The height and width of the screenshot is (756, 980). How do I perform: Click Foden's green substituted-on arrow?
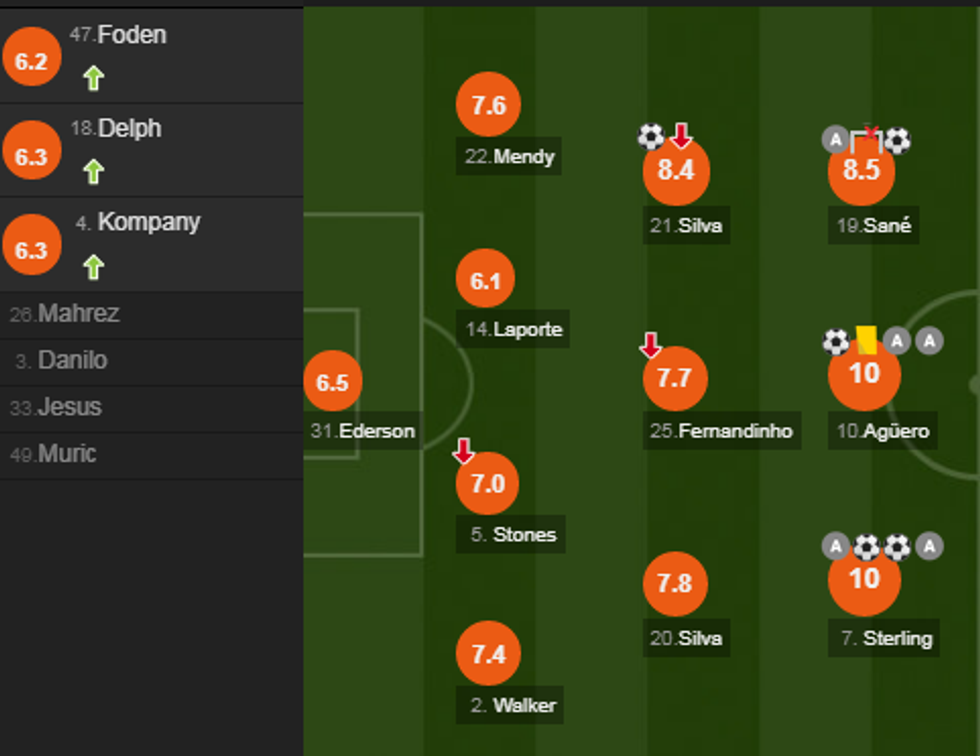pos(93,77)
